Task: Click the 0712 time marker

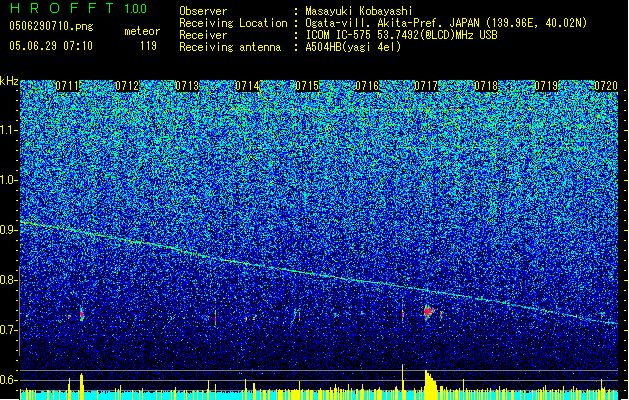Action: (x=127, y=86)
